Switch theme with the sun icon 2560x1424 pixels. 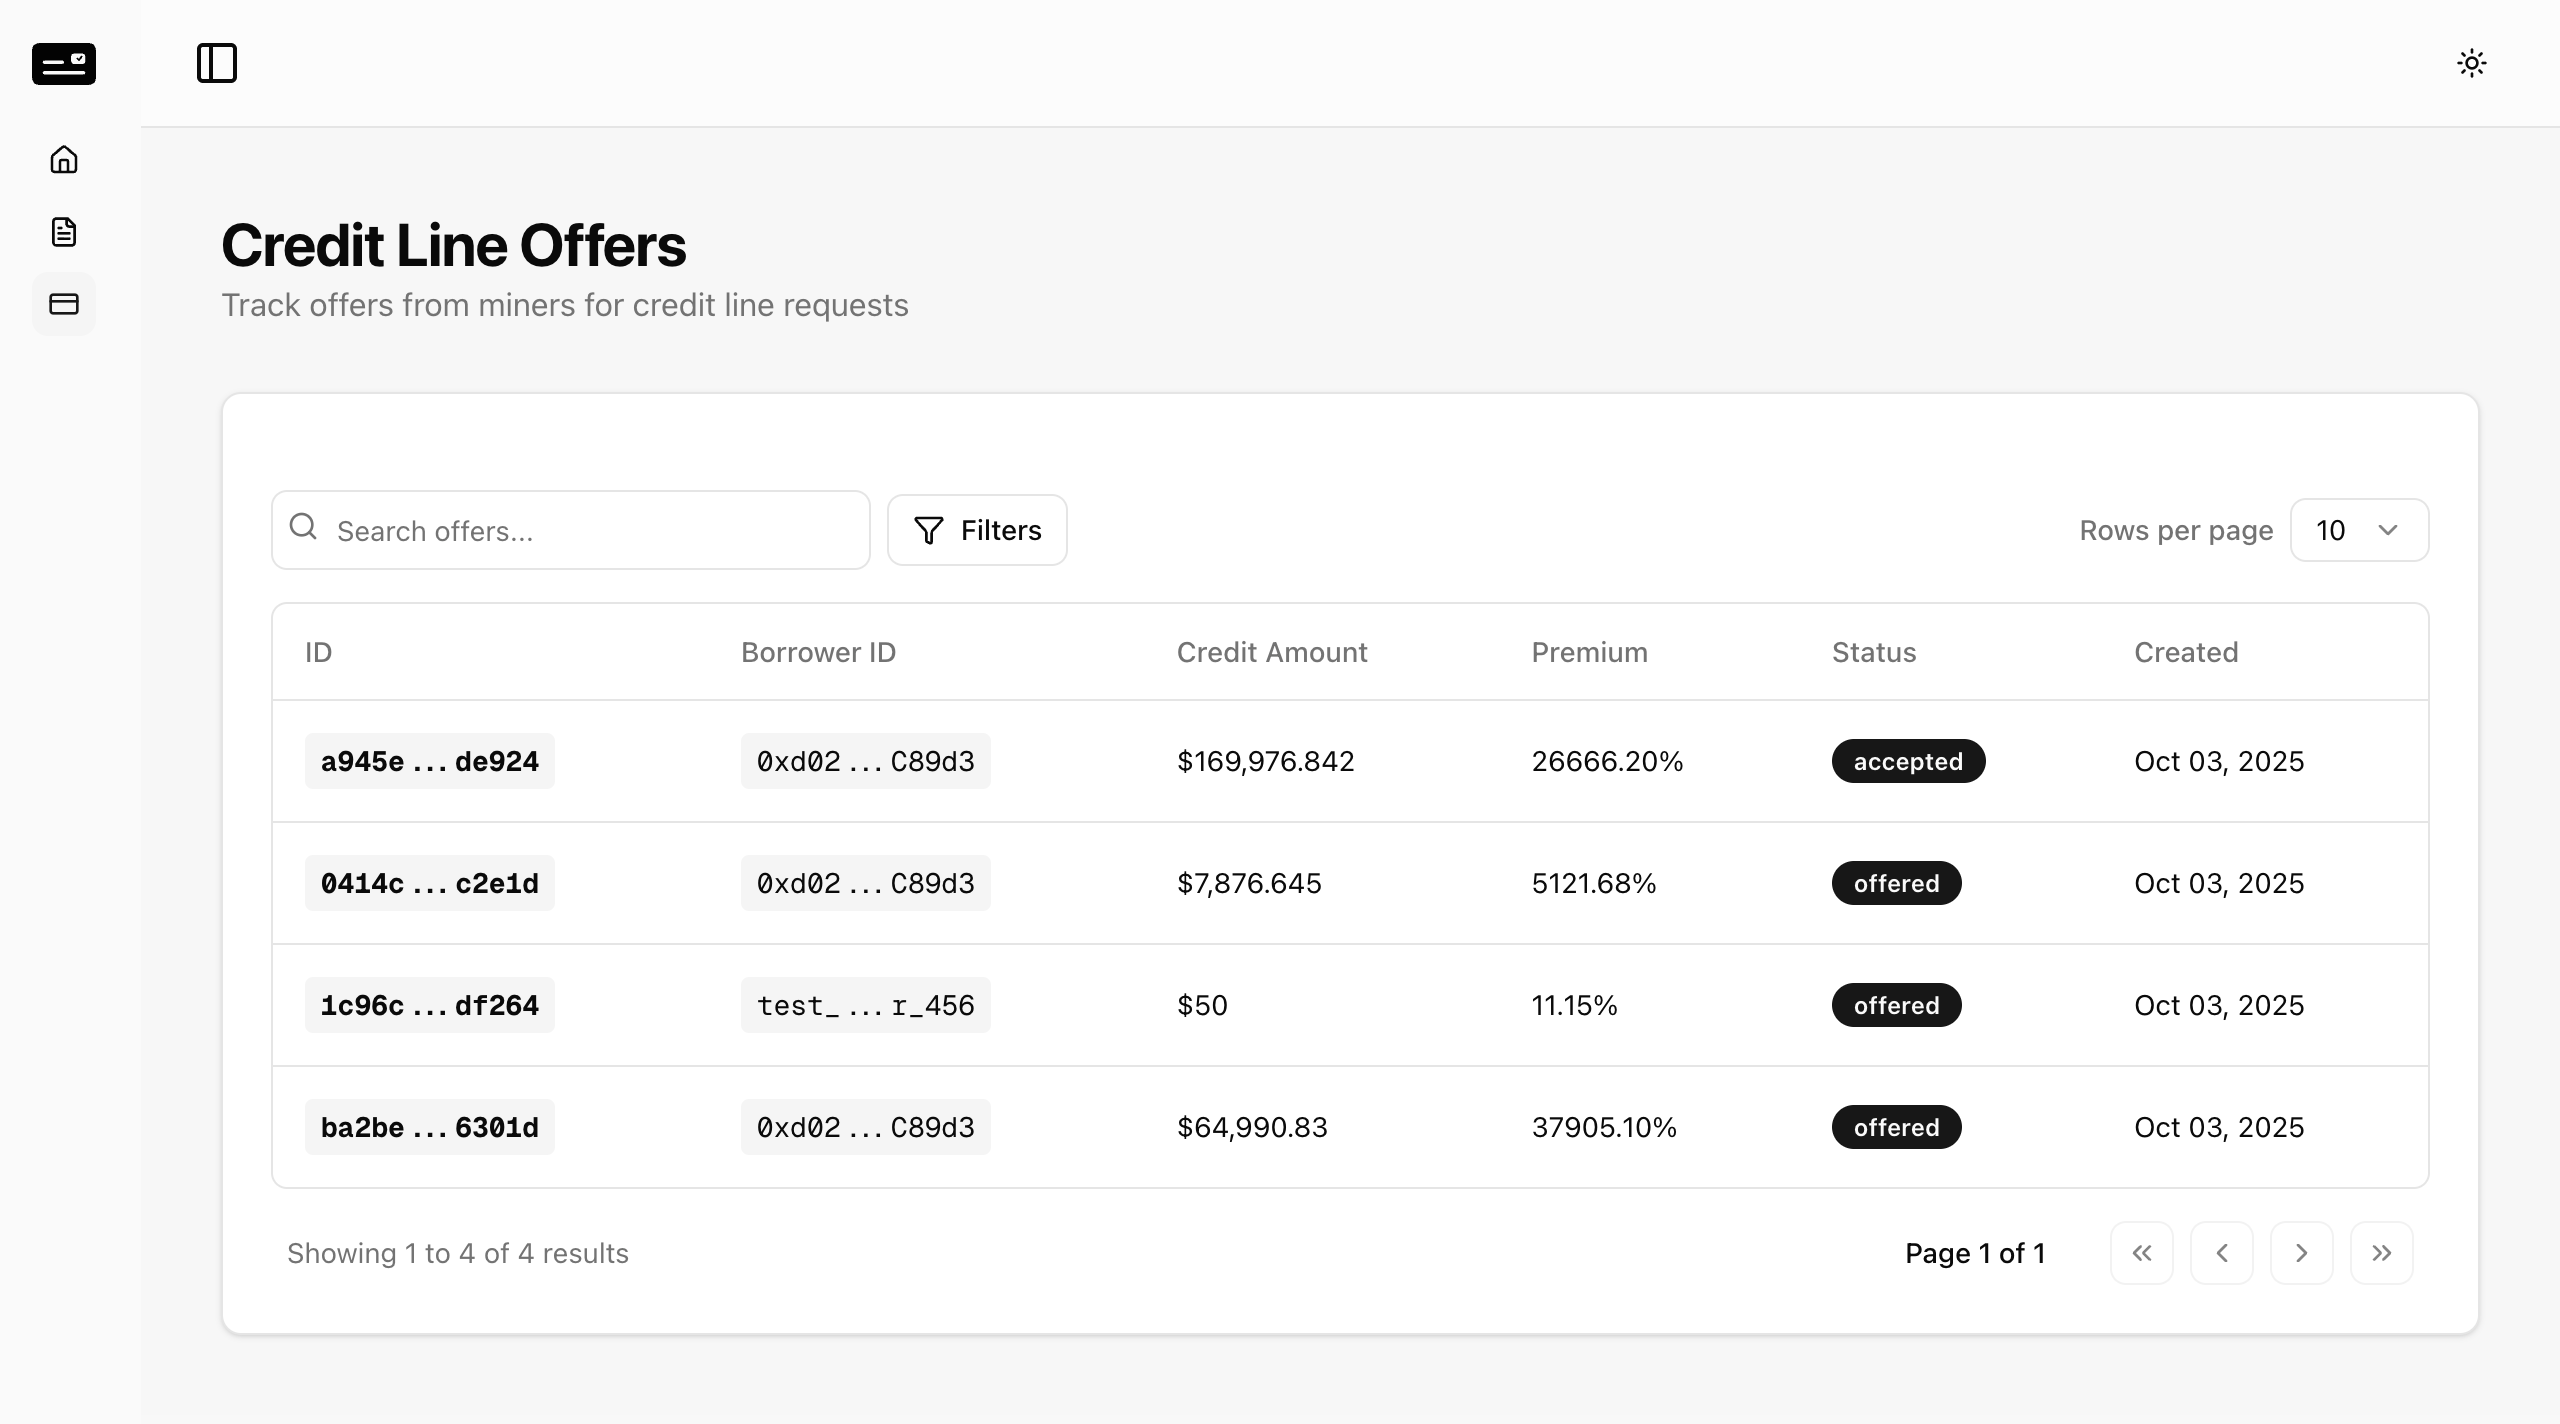pyautogui.click(x=2472, y=63)
